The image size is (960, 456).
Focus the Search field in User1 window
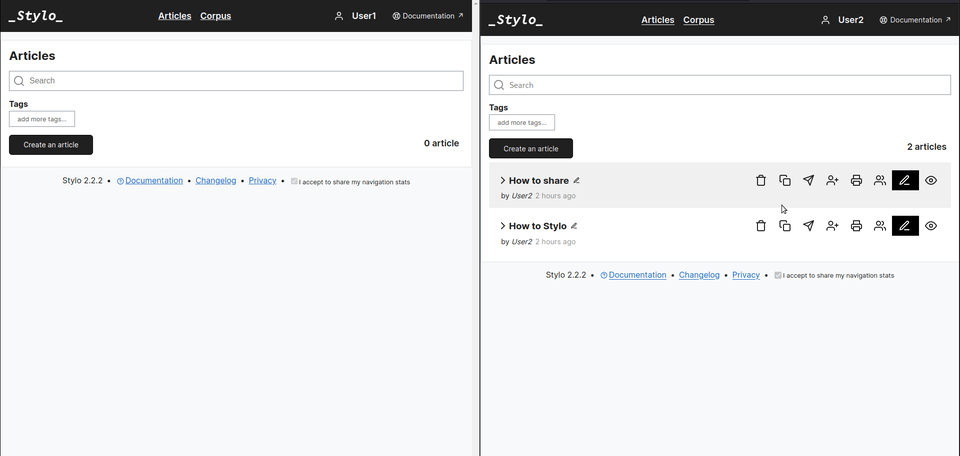tap(236, 81)
